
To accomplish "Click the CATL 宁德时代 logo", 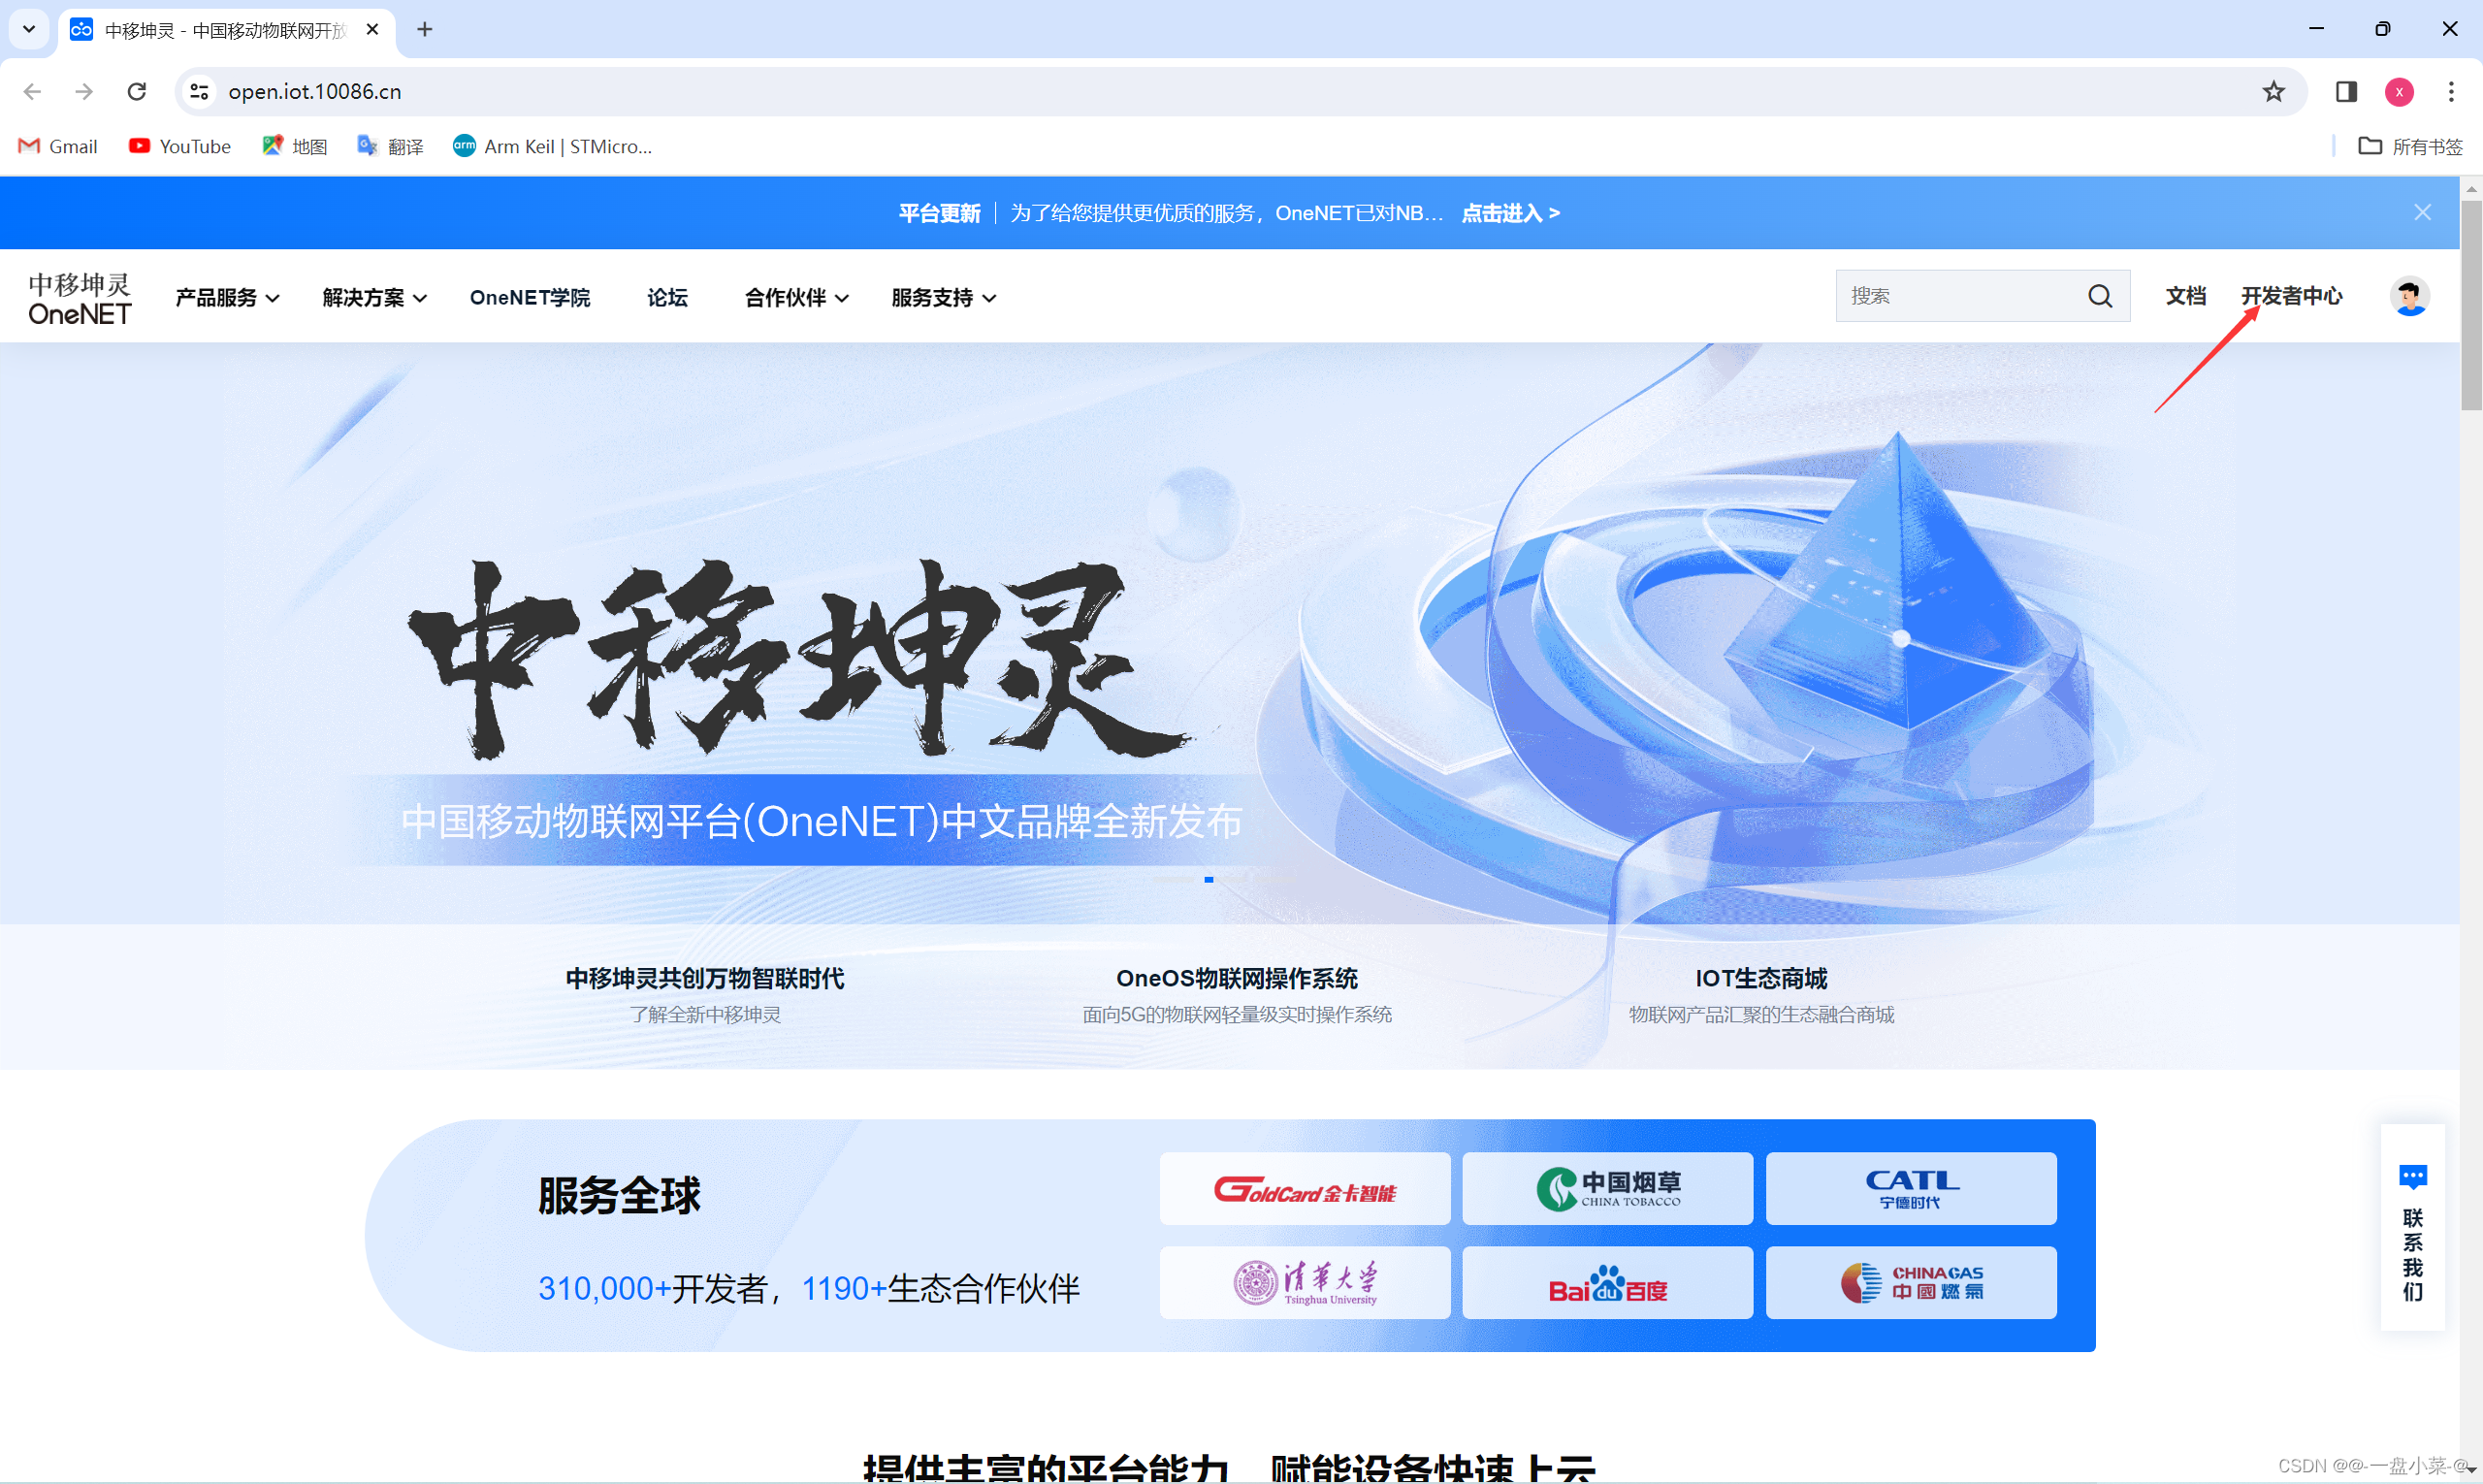I will (x=1910, y=1188).
